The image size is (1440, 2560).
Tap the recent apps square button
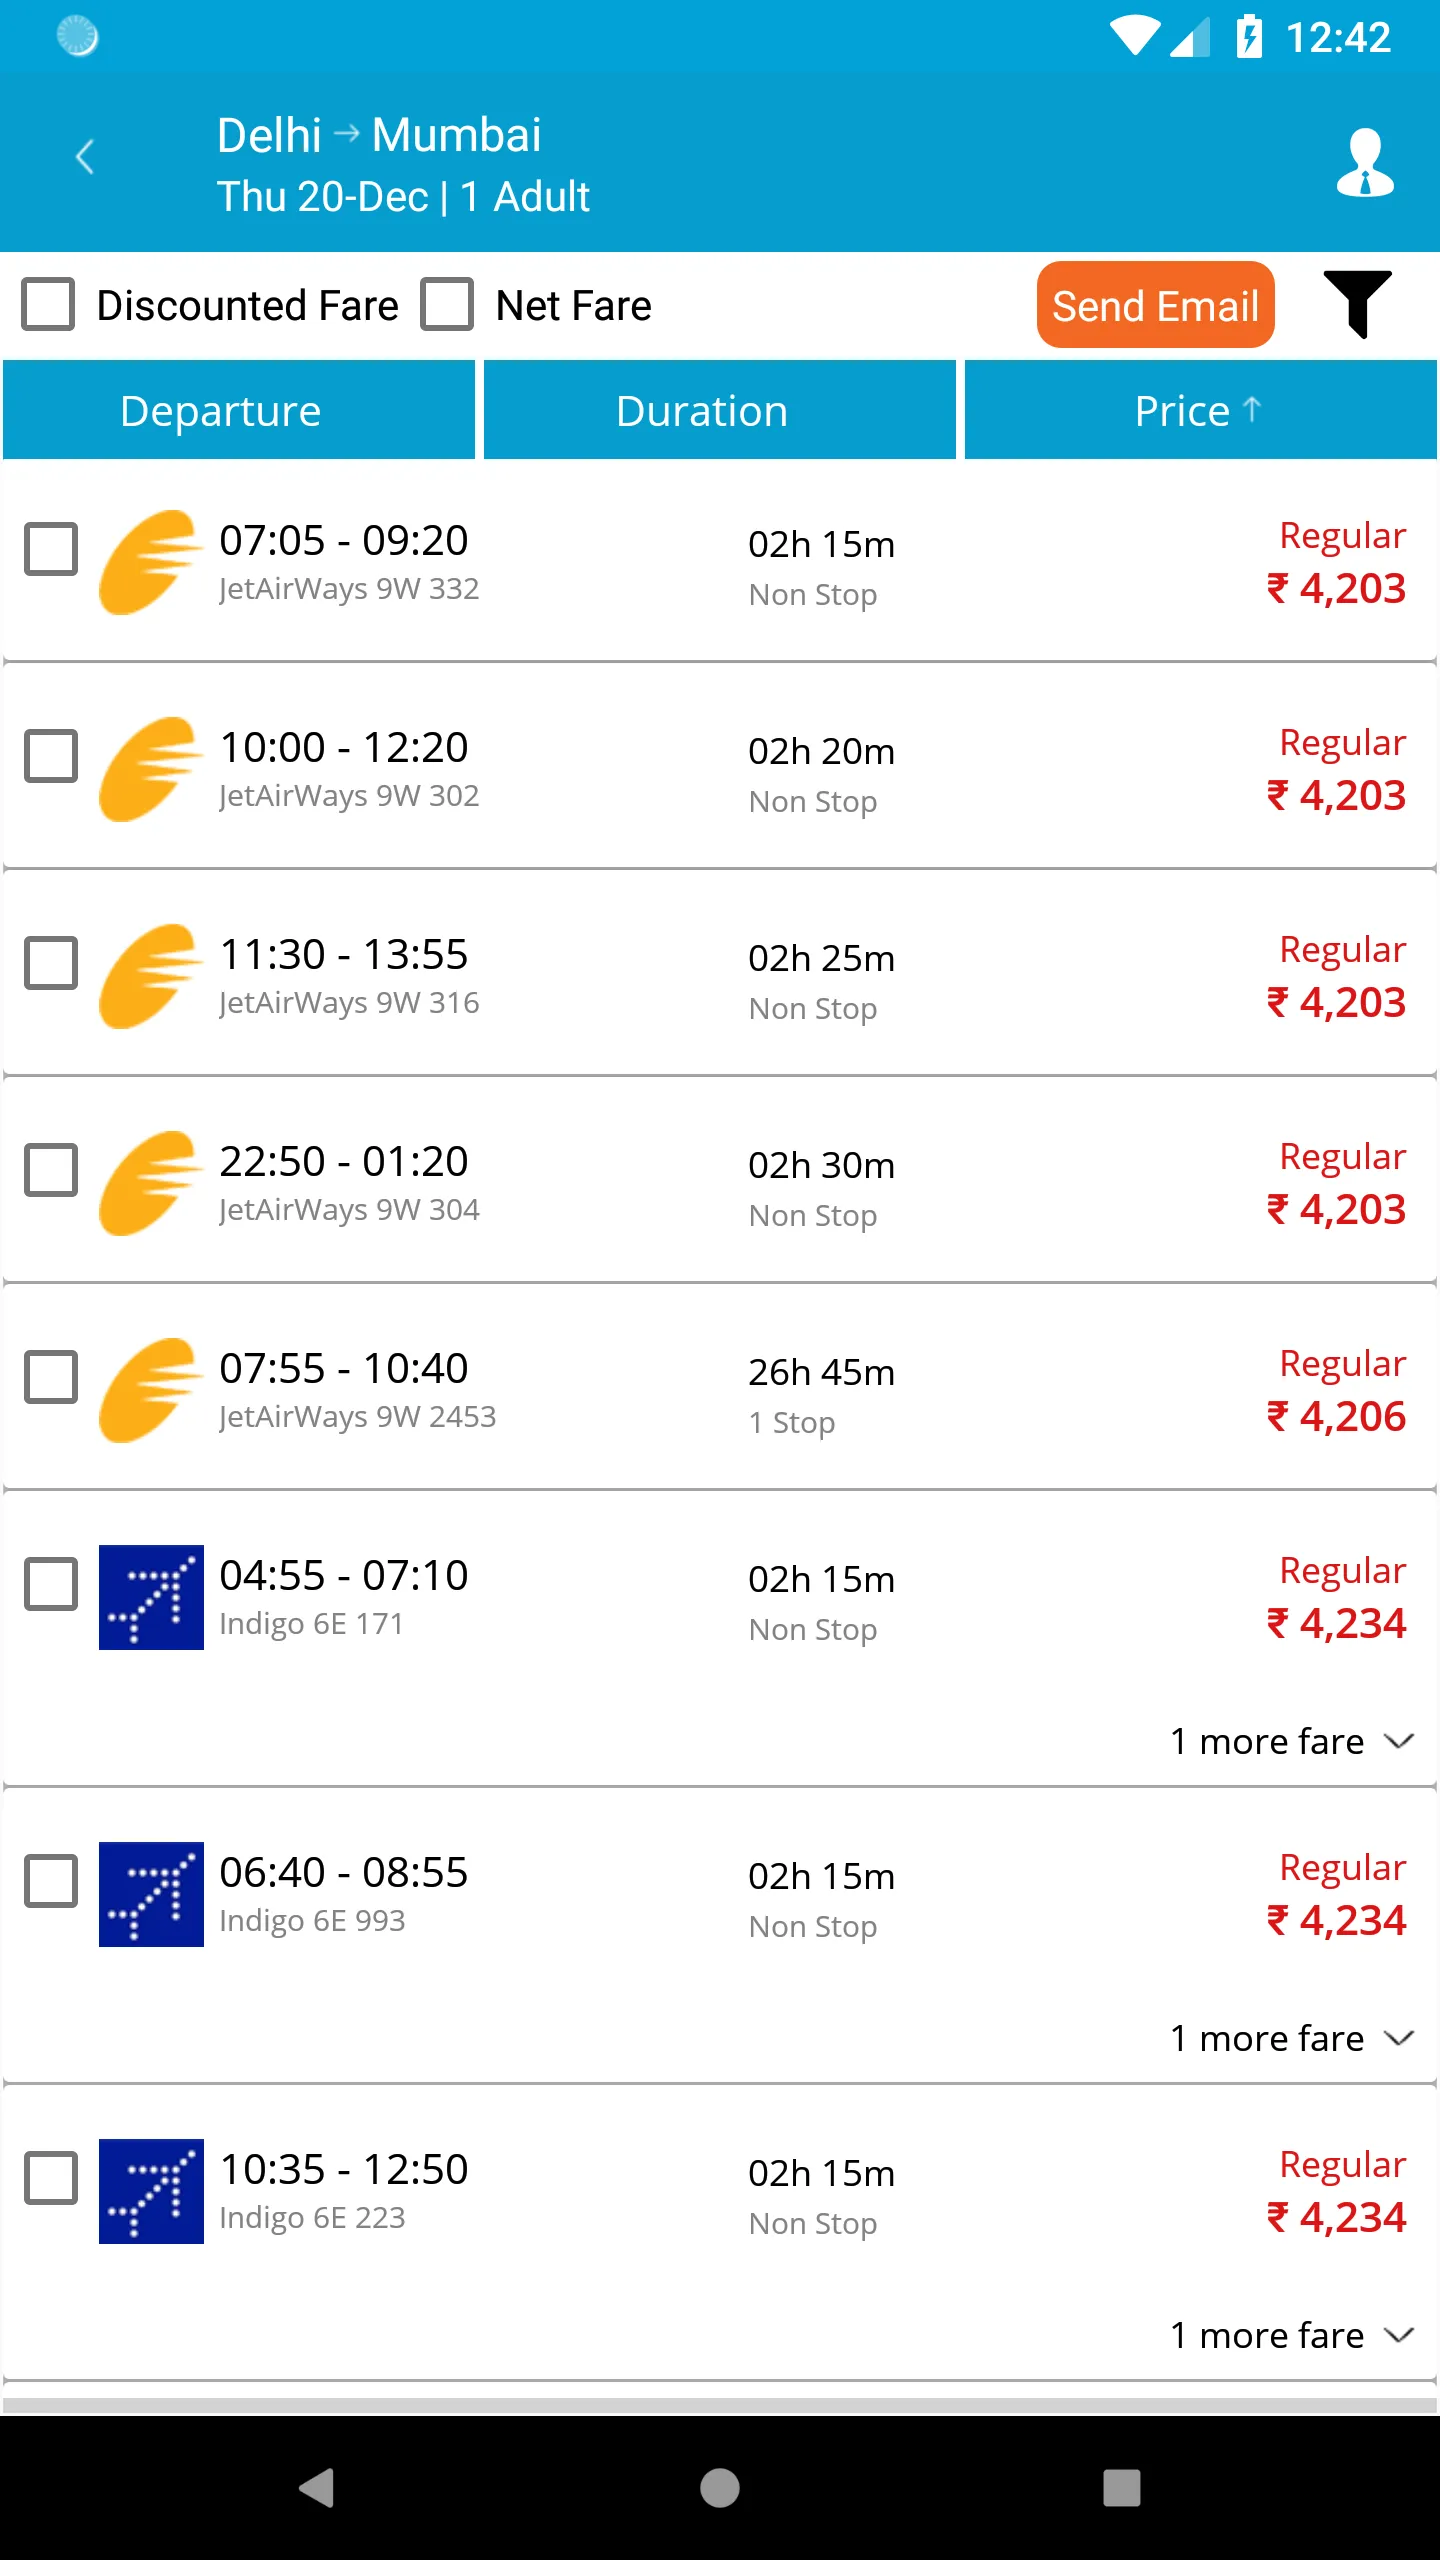click(1121, 2487)
